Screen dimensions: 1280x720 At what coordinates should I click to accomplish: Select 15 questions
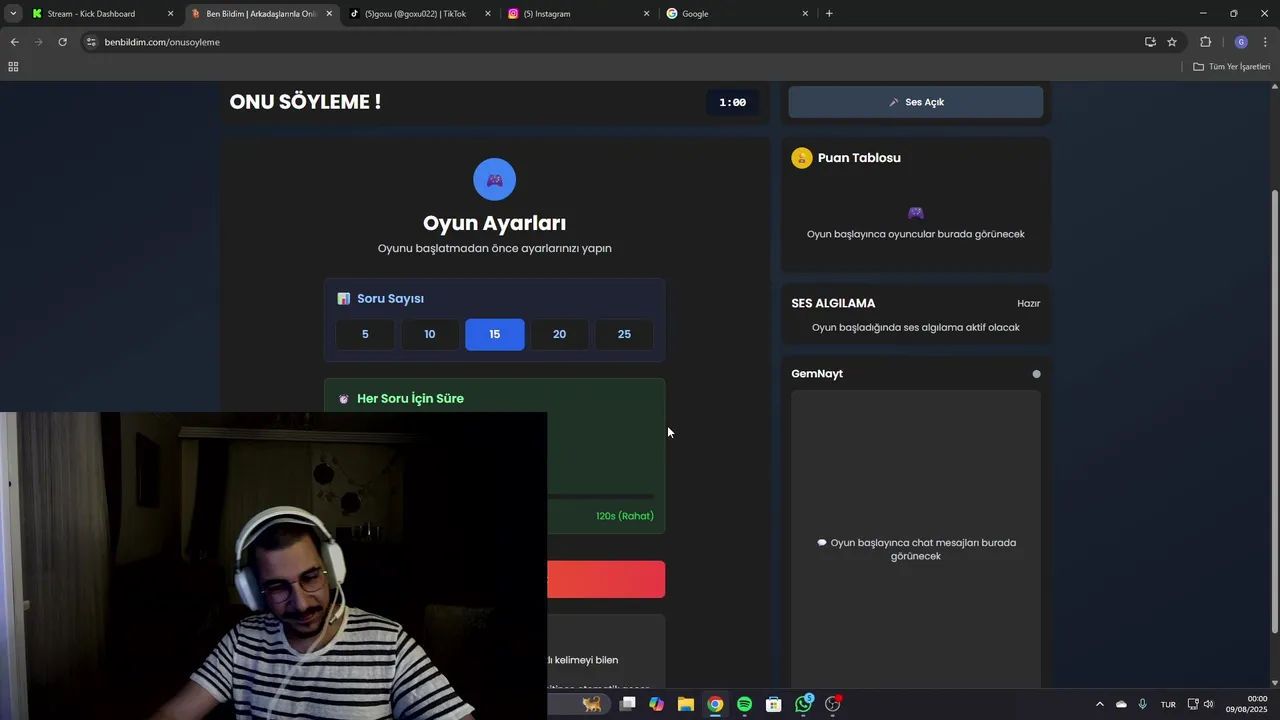coord(494,334)
